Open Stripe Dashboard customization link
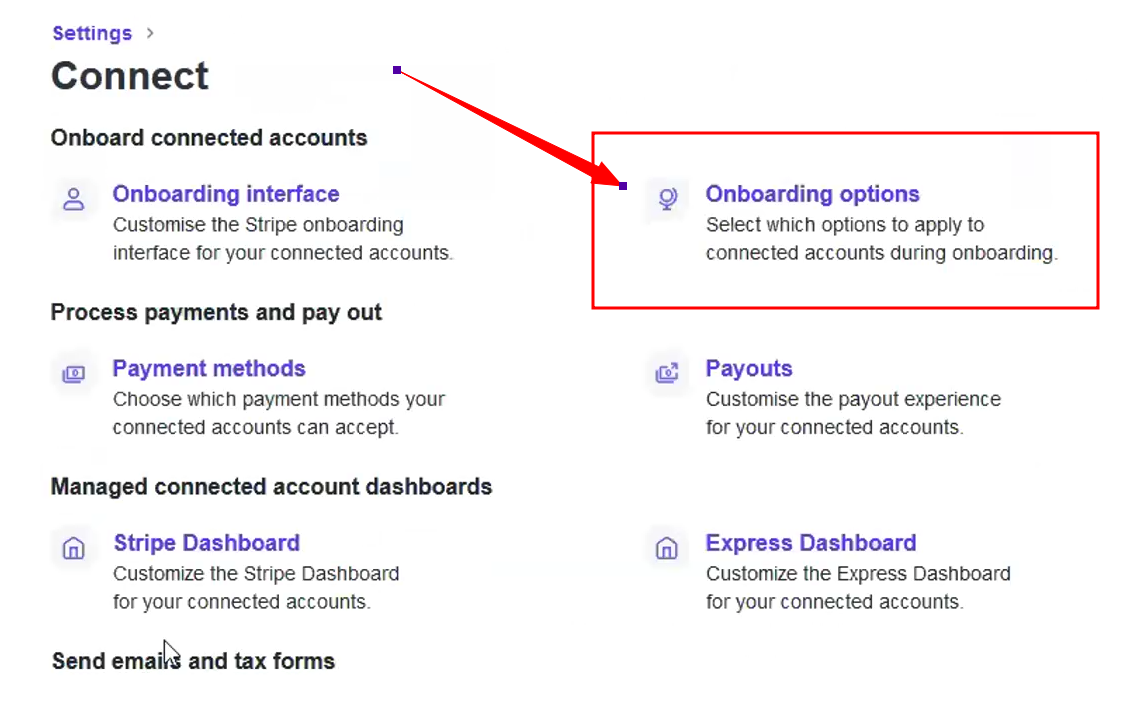The image size is (1123, 721). tap(206, 543)
